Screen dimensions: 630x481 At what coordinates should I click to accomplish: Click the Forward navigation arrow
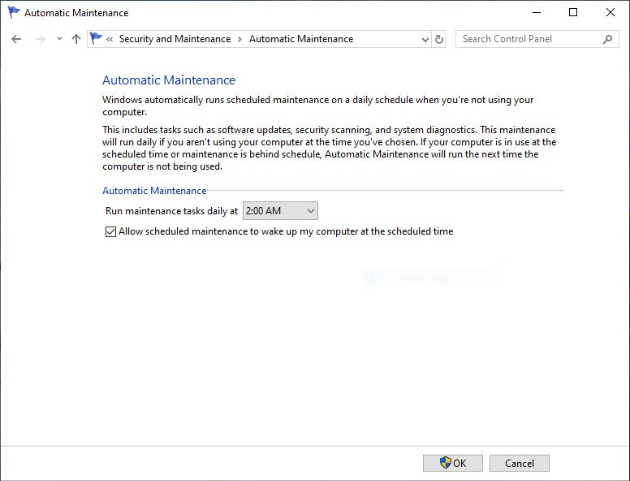pos(40,39)
